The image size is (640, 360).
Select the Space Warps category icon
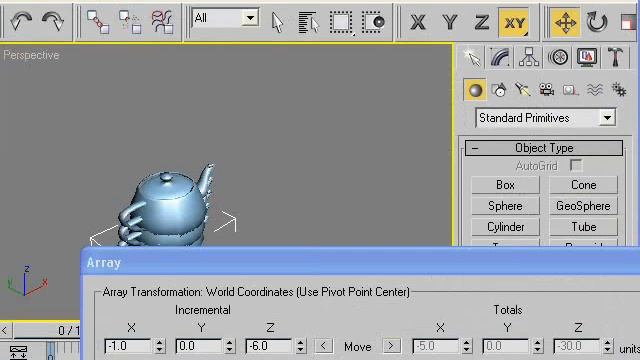(595, 90)
